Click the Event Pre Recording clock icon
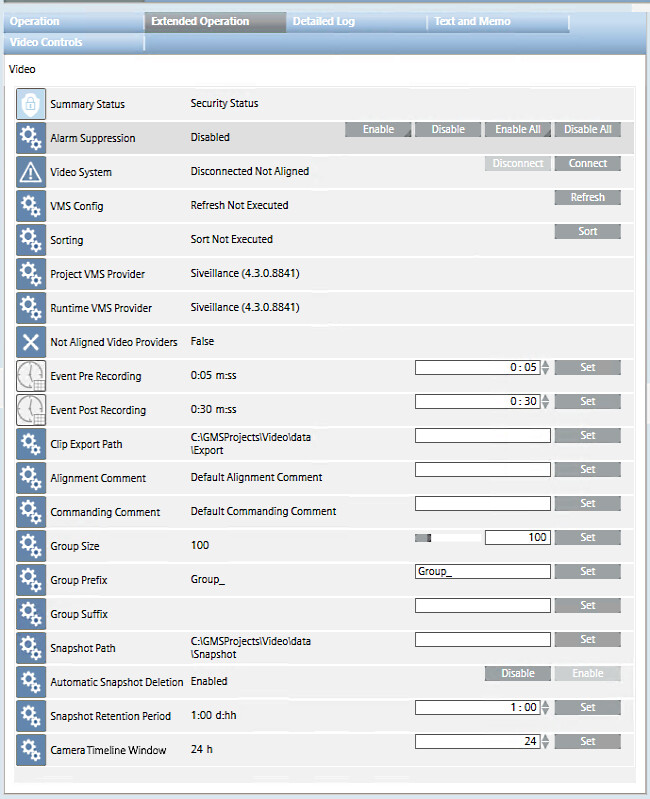Screen dimensions: 650x799 [x=31, y=376]
